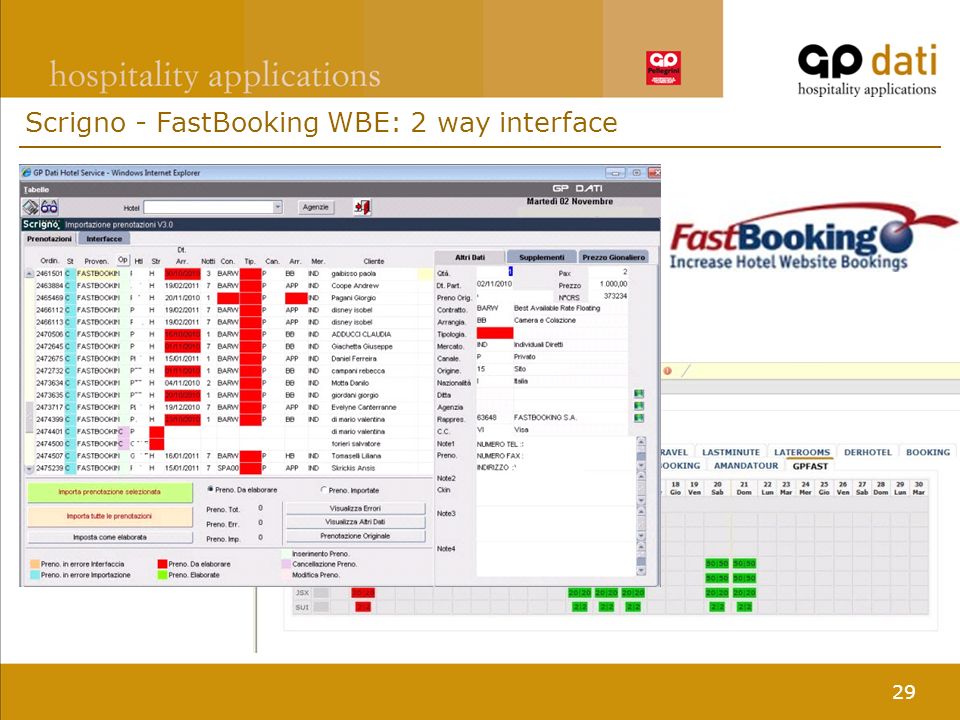This screenshot has height=720, width=960.
Task: Click the diamond-shaped toolbar icon left of glasses
Action: click(x=31, y=207)
